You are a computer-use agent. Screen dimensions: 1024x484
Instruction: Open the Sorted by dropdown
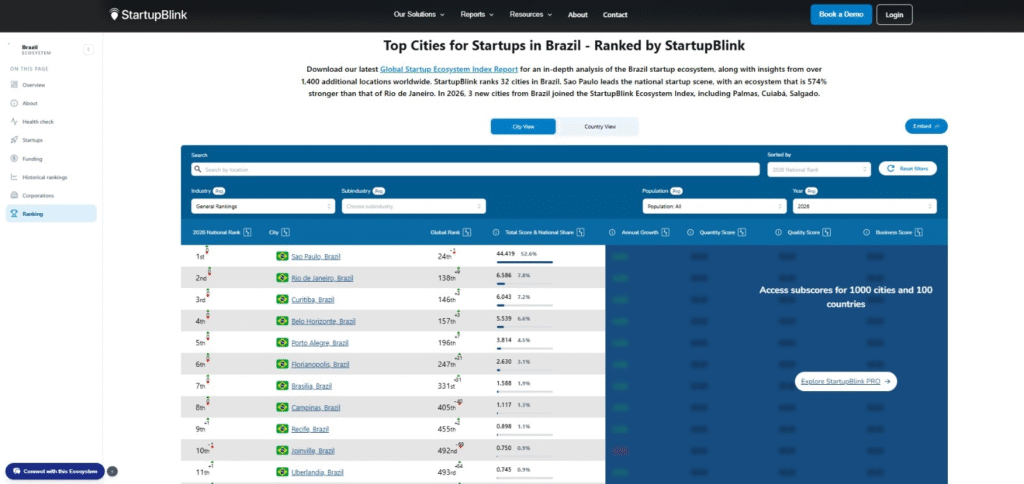coord(819,169)
